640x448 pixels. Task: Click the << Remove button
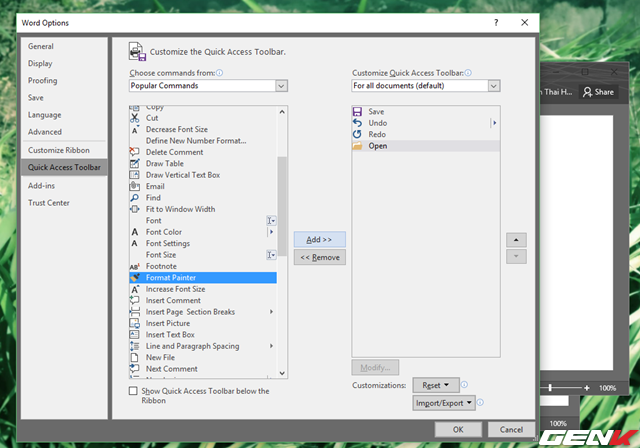(320, 258)
